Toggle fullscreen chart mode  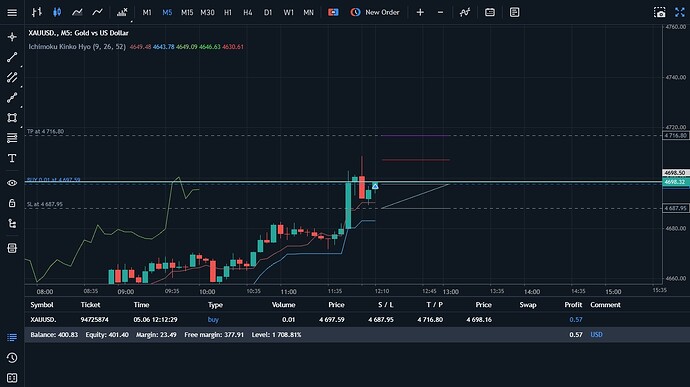point(680,12)
